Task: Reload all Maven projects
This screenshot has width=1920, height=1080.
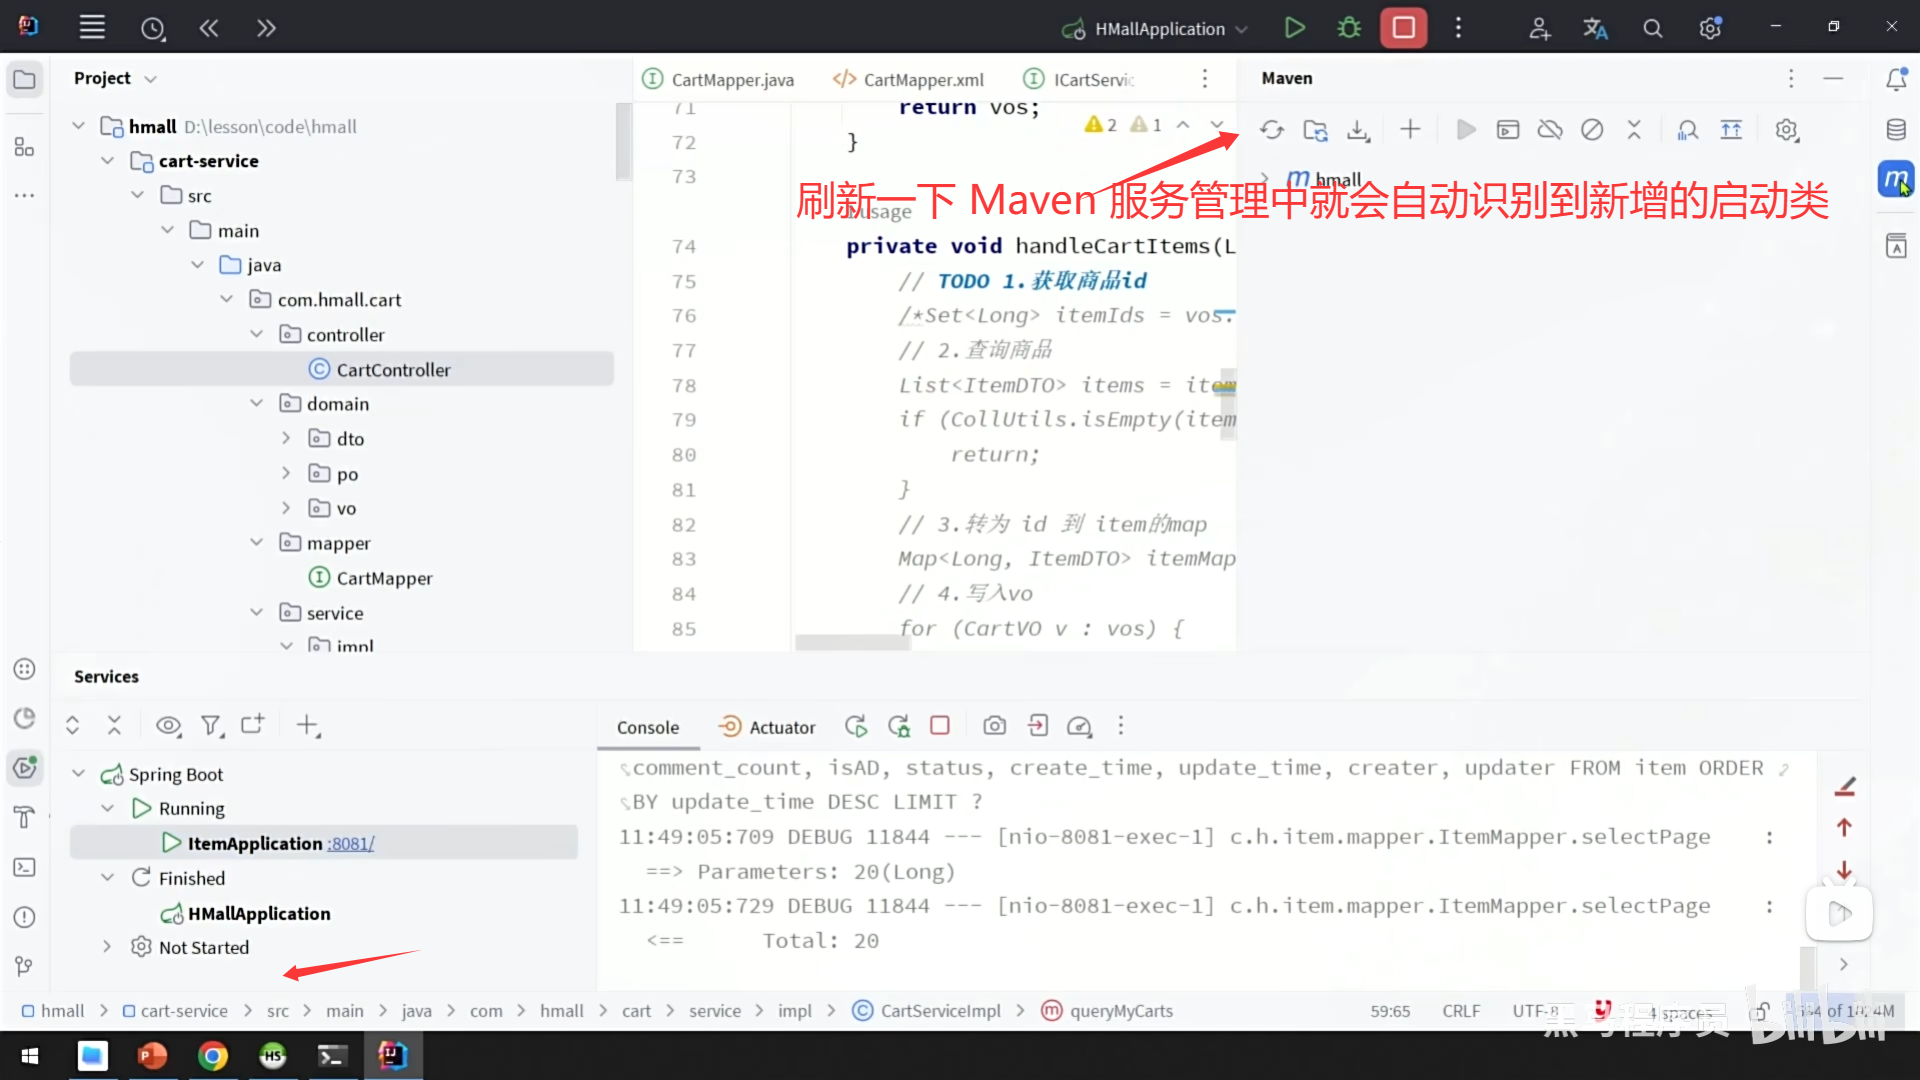Action: tap(1271, 129)
